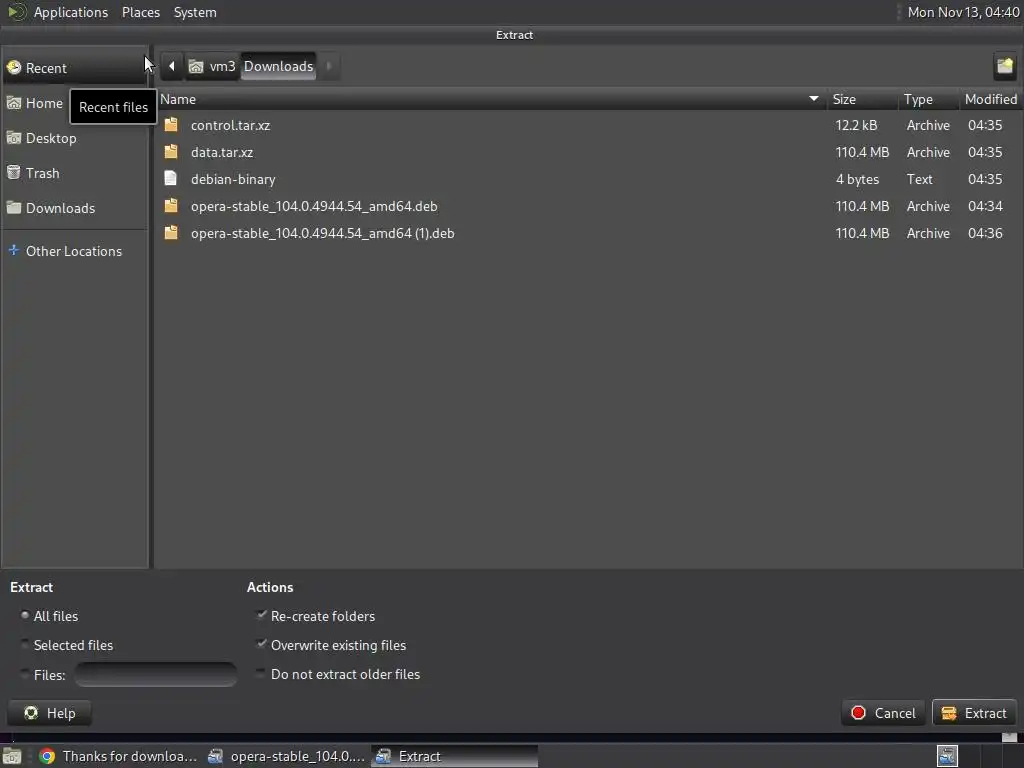Click the Recent clock icon in sidebar
Viewport: 1024px width, 768px height.
tap(14, 67)
